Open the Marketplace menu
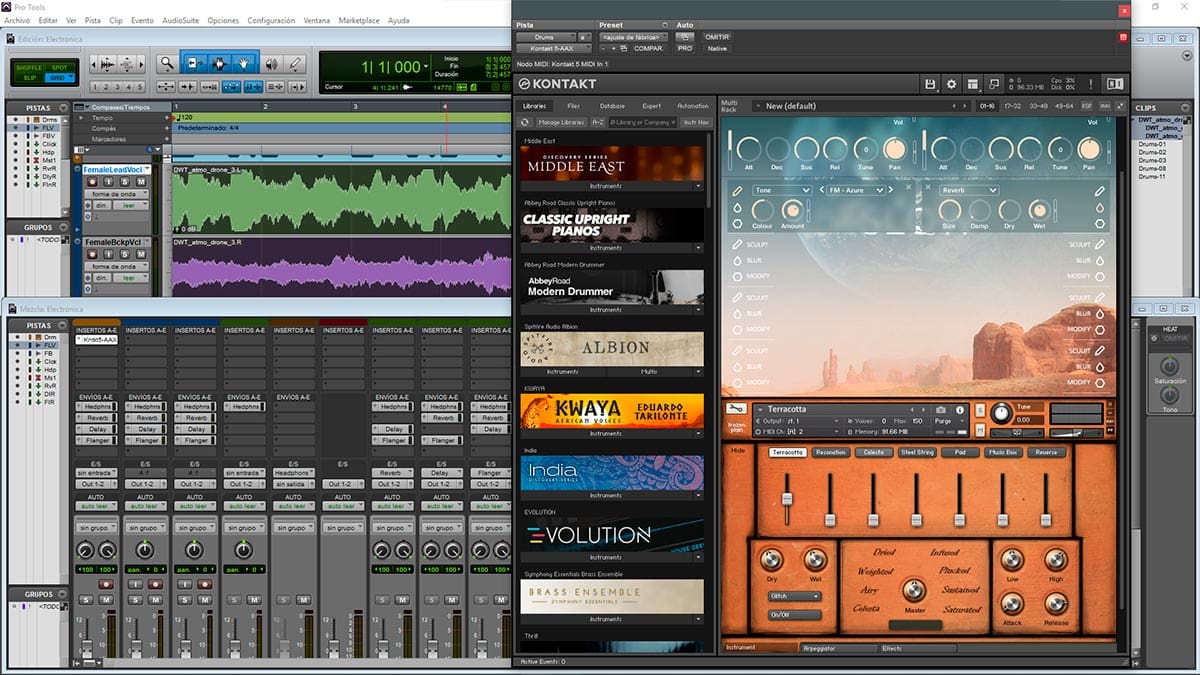This screenshot has height=675, width=1200. 358,20
